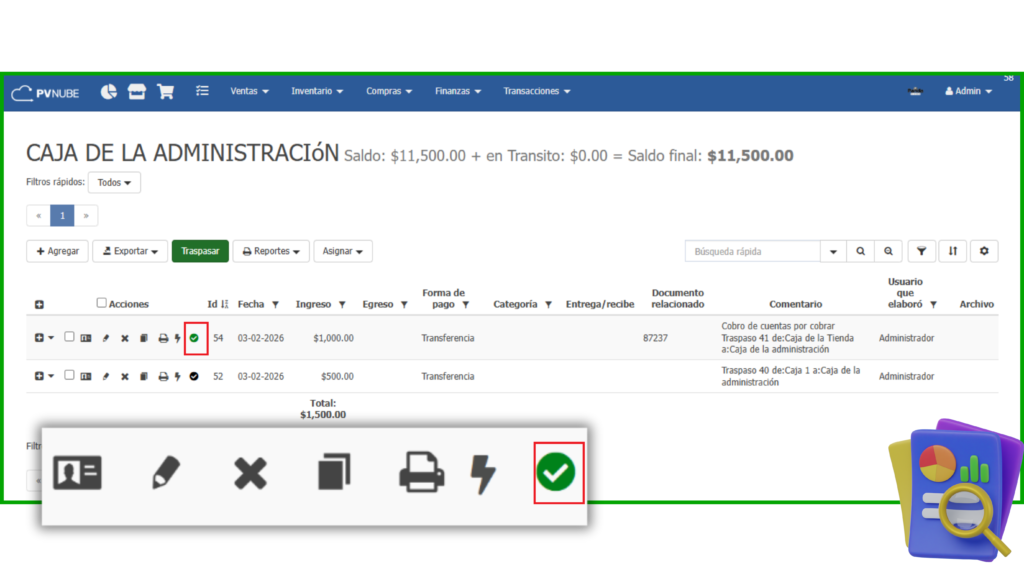1024x576 pixels.
Task: Open the Todos quick filter dropdown
Action: [x=114, y=183]
